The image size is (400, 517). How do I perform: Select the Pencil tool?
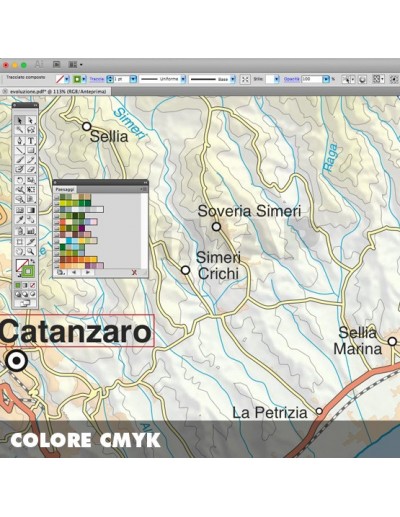coord(30,160)
